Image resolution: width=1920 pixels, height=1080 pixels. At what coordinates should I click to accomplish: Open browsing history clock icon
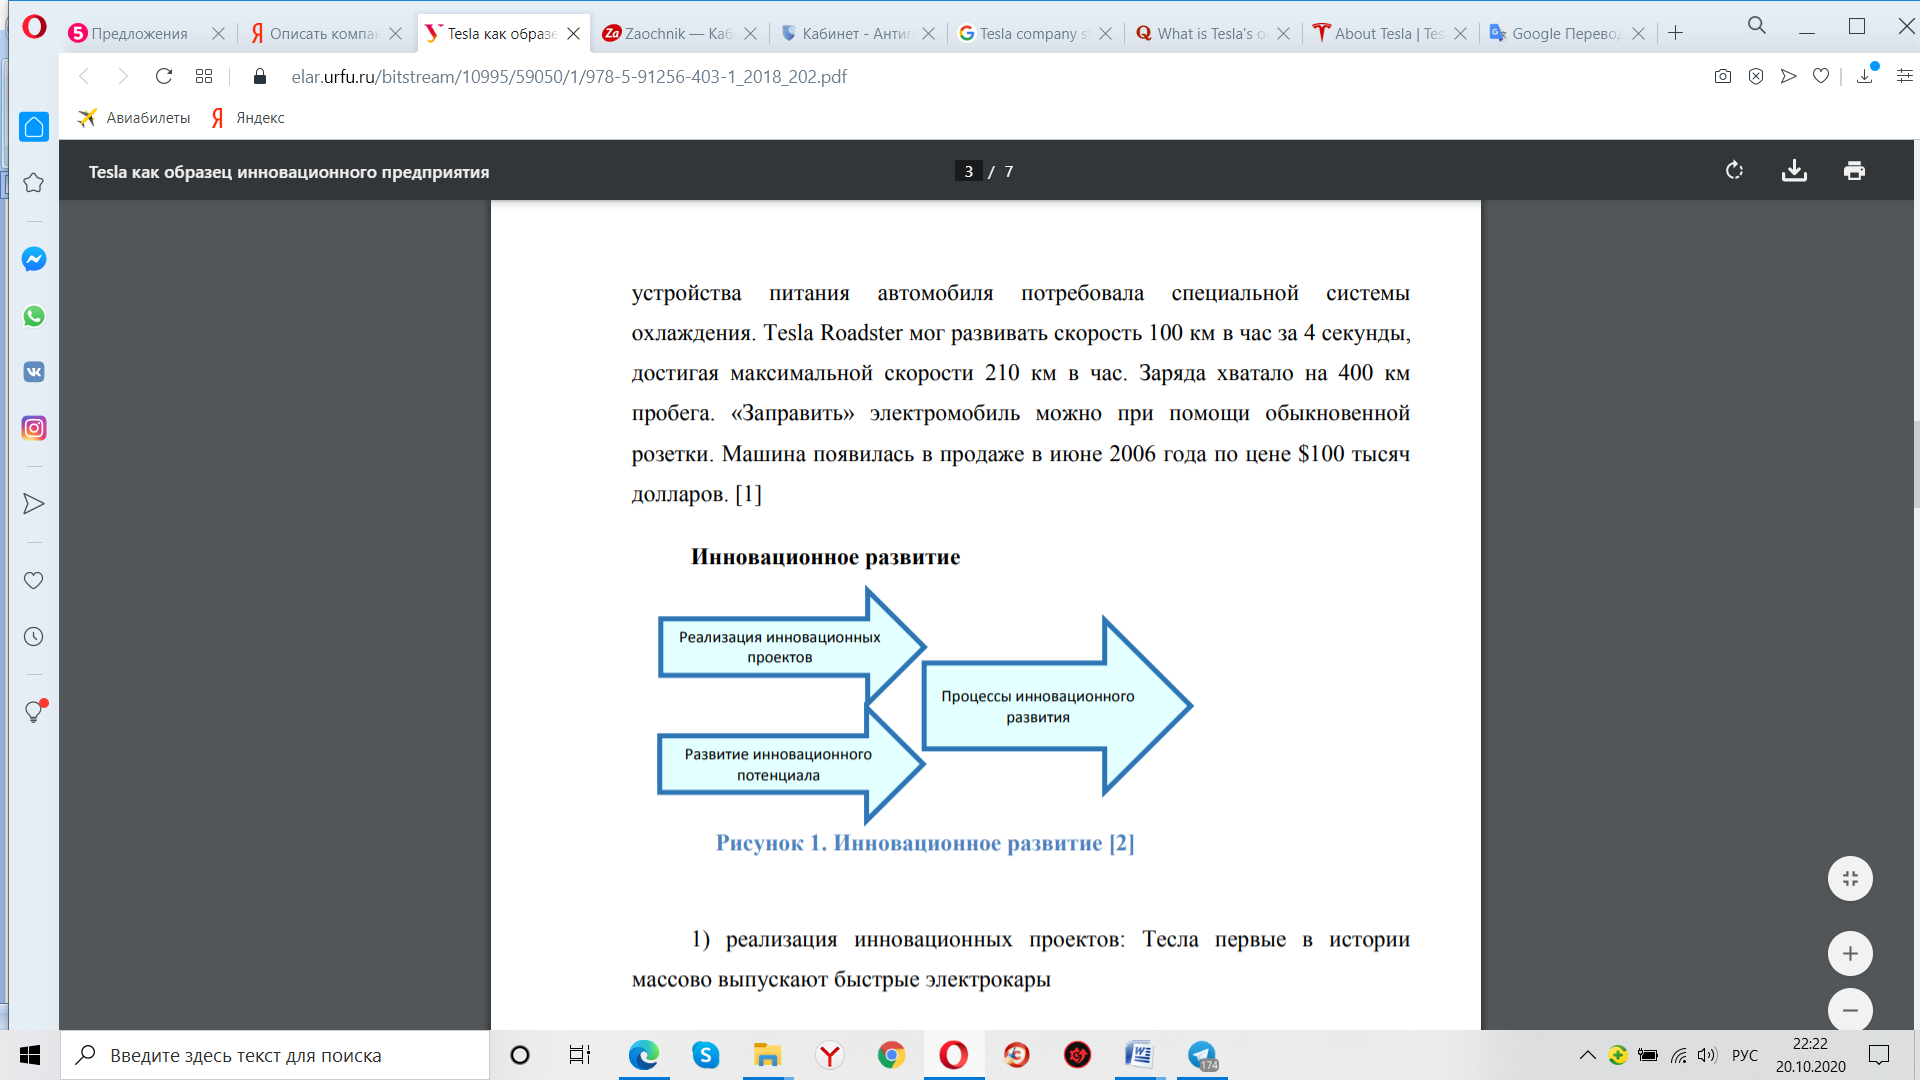(x=34, y=637)
